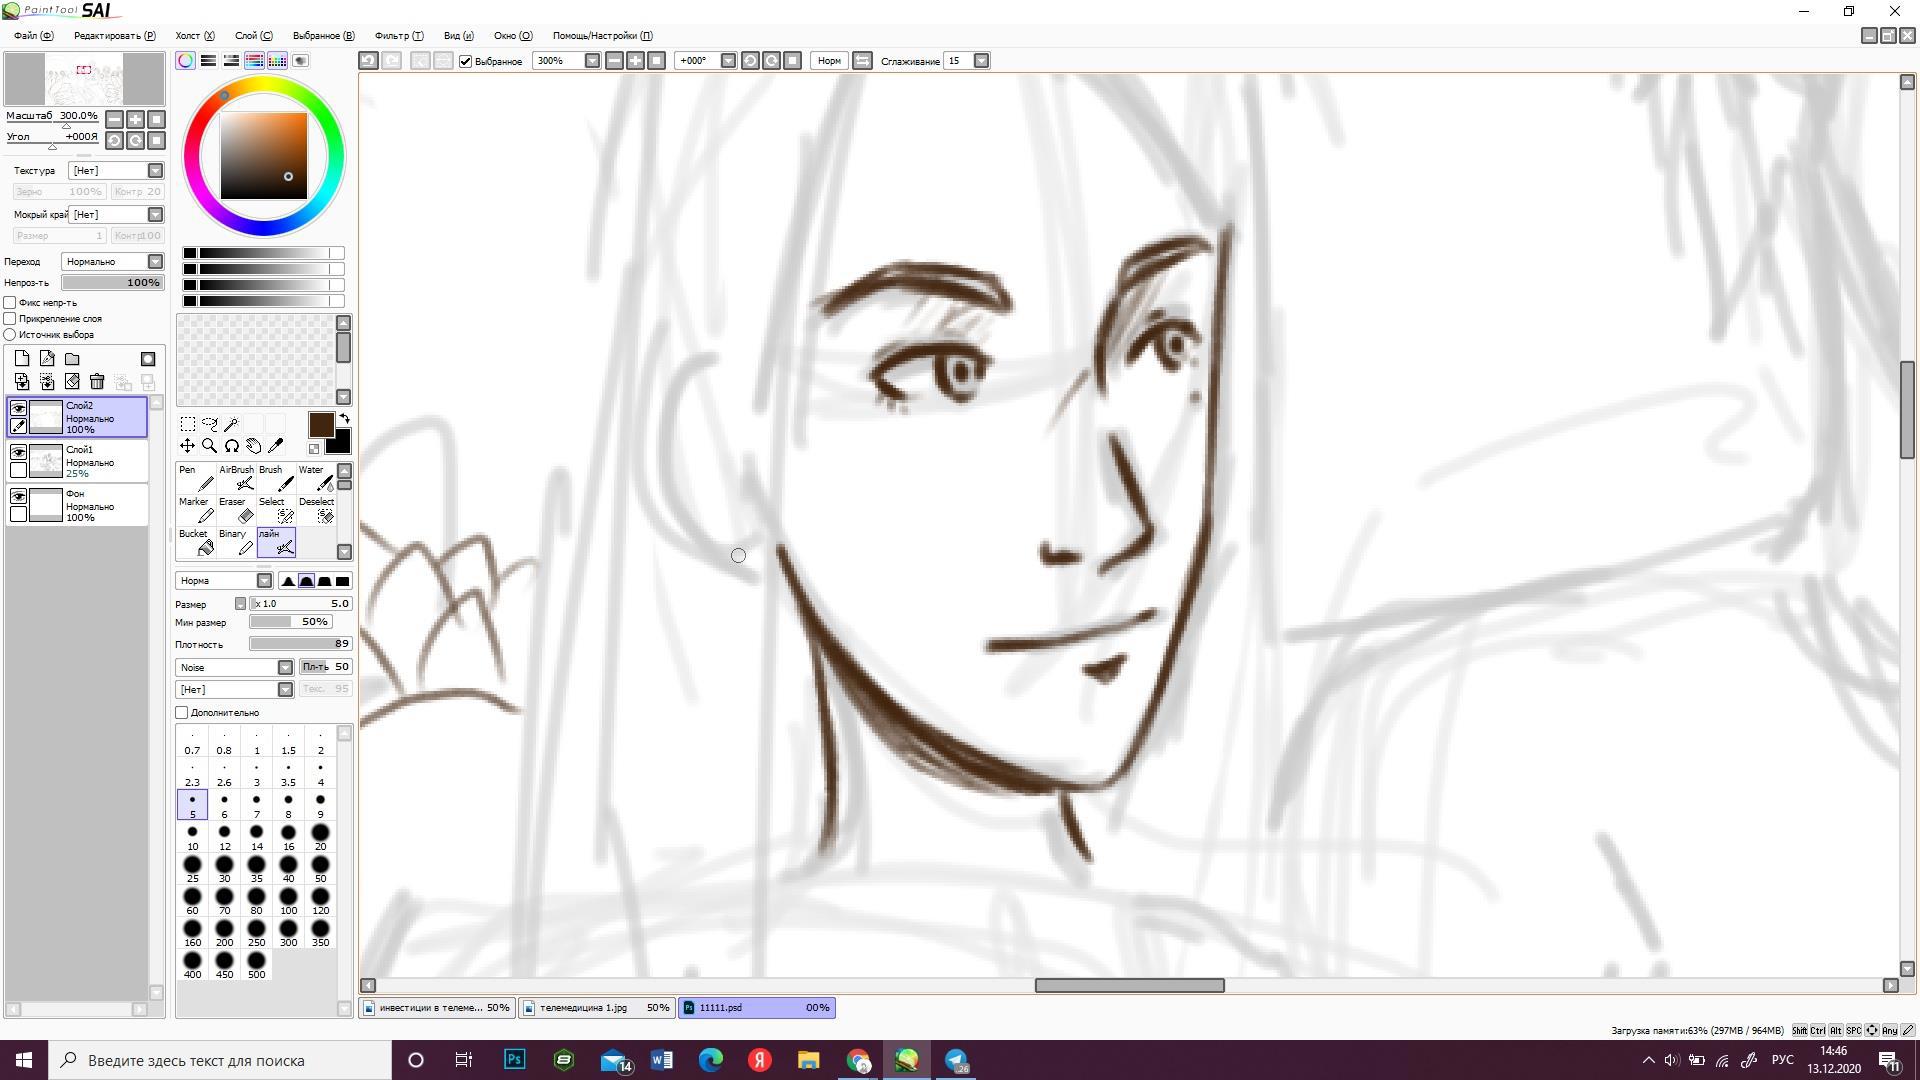
Task: Delete layer with trash icon
Action: [97, 381]
